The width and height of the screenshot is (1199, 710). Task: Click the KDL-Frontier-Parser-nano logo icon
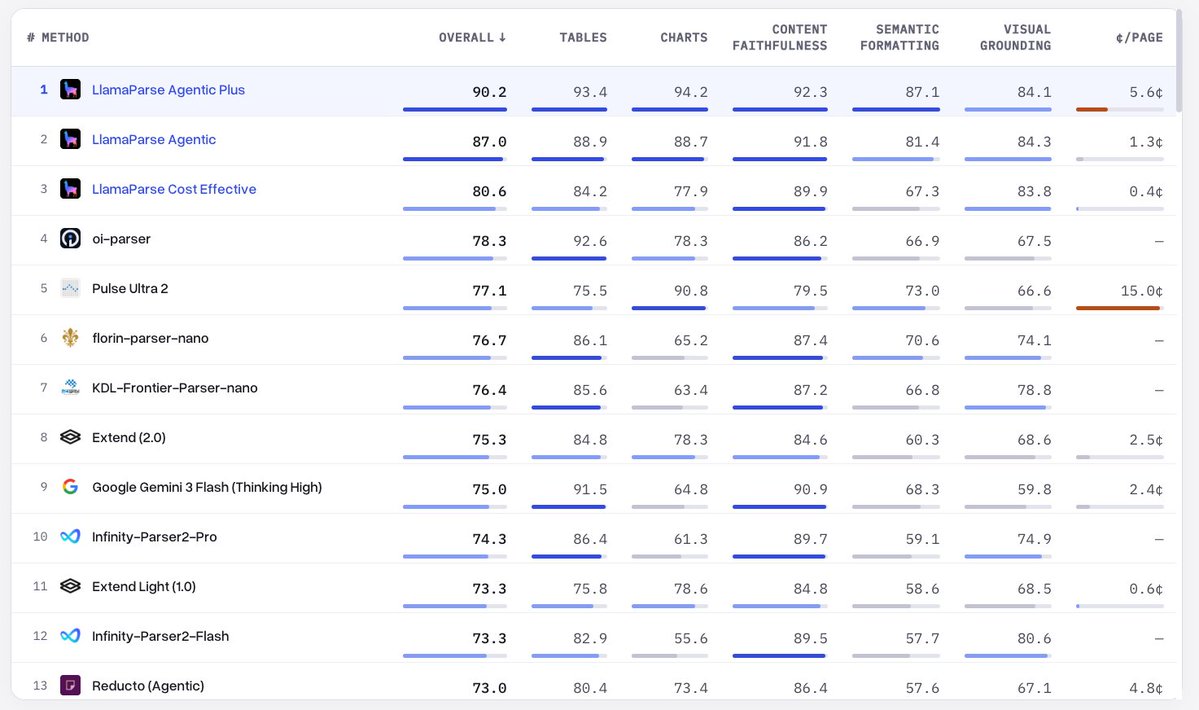70,387
